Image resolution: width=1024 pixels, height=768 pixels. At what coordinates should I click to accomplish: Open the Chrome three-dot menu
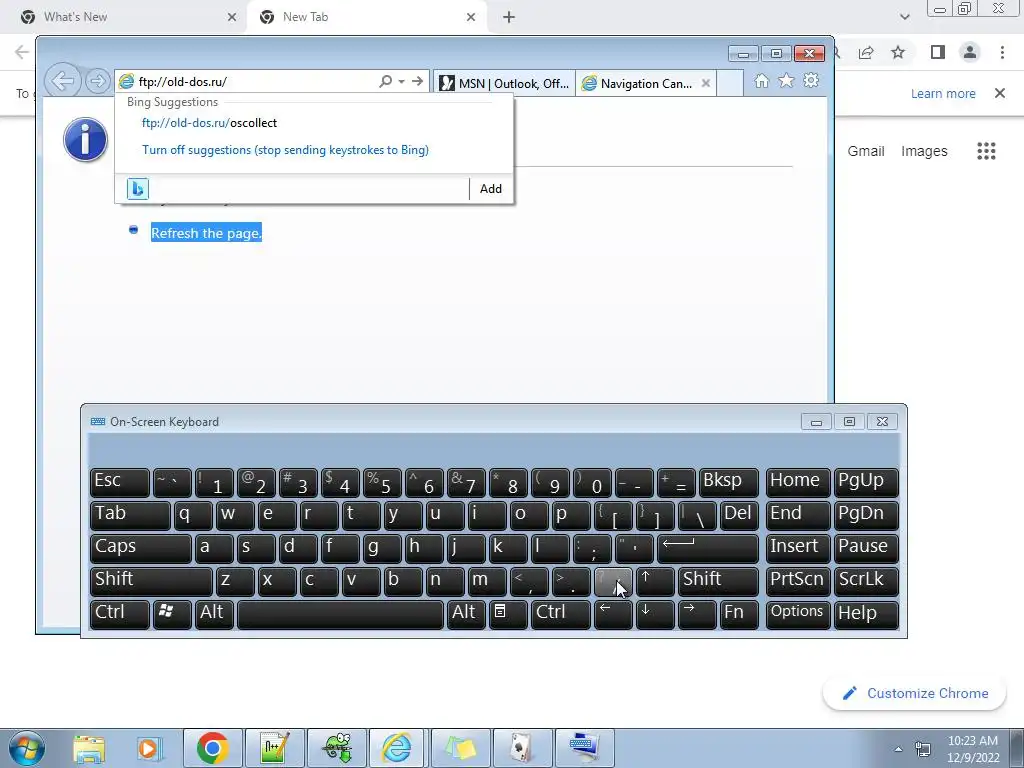1002,52
